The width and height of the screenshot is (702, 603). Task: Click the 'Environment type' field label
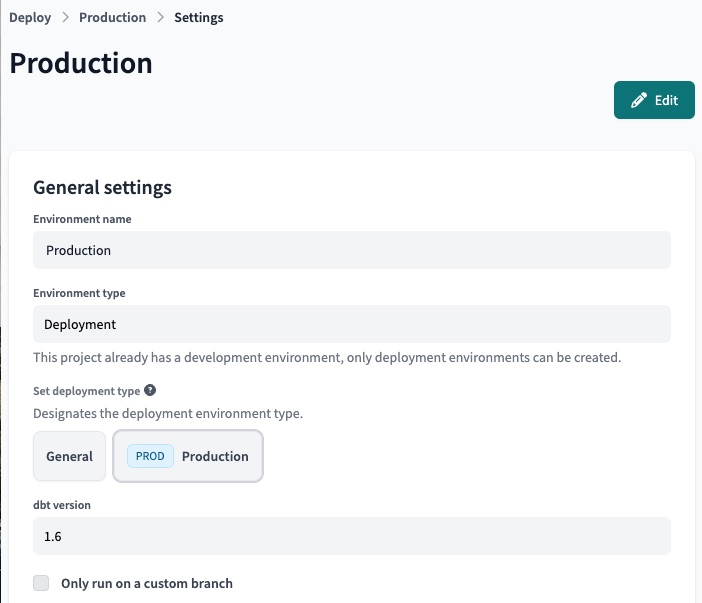click(x=79, y=293)
